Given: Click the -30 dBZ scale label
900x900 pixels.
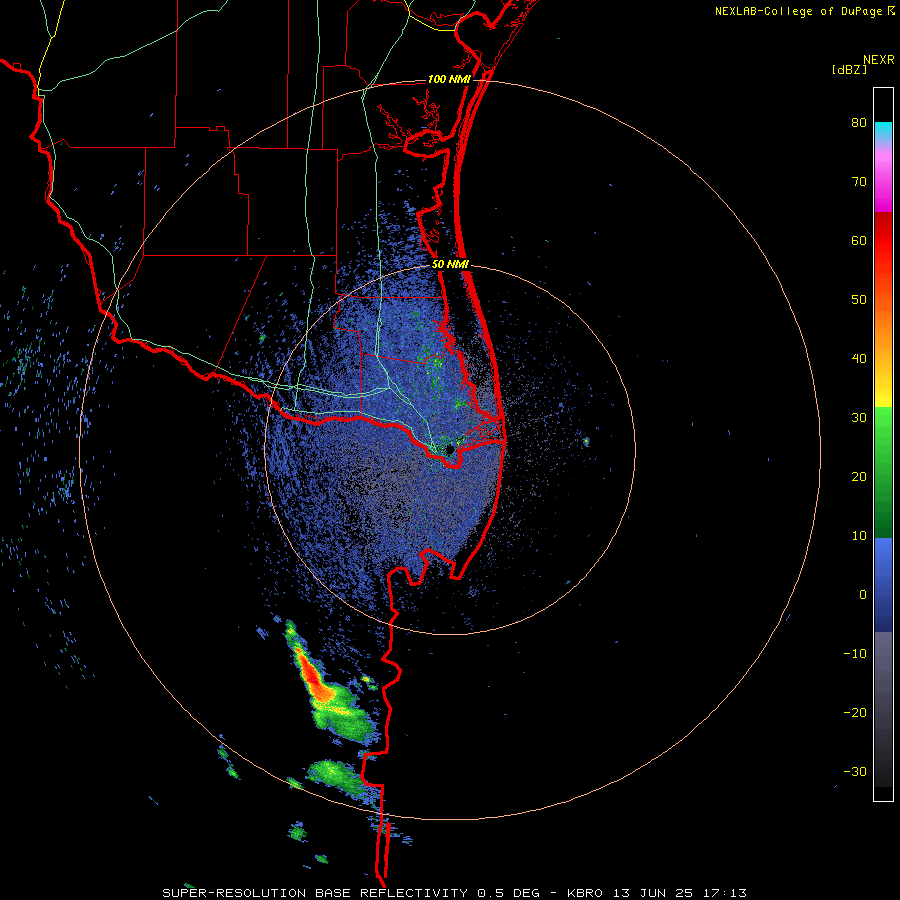Looking at the screenshot, I should click(855, 771).
